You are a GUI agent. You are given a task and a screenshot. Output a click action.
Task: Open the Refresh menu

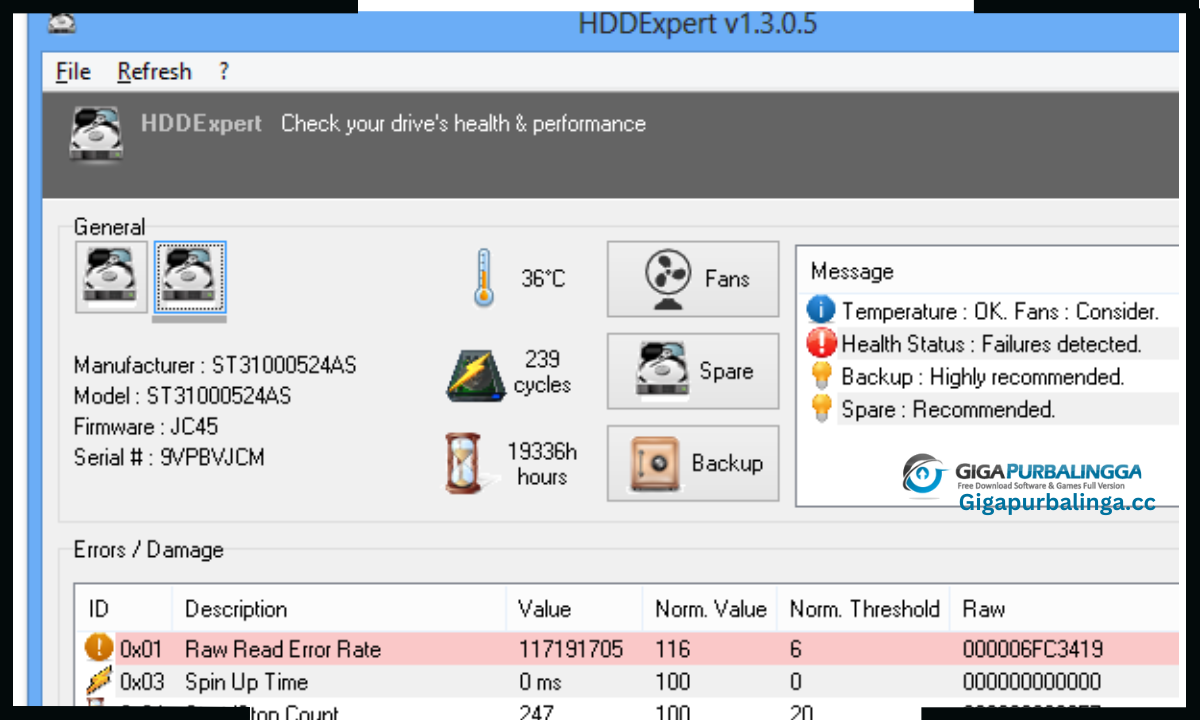[x=154, y=72]
